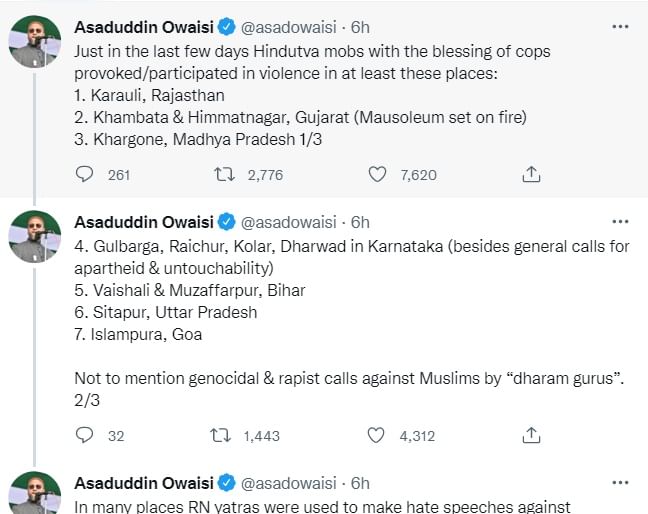The width and height of the screenshot is (648, 514).
Task: Open reply icon on first tweet (261)
Action: click(85, 174)
